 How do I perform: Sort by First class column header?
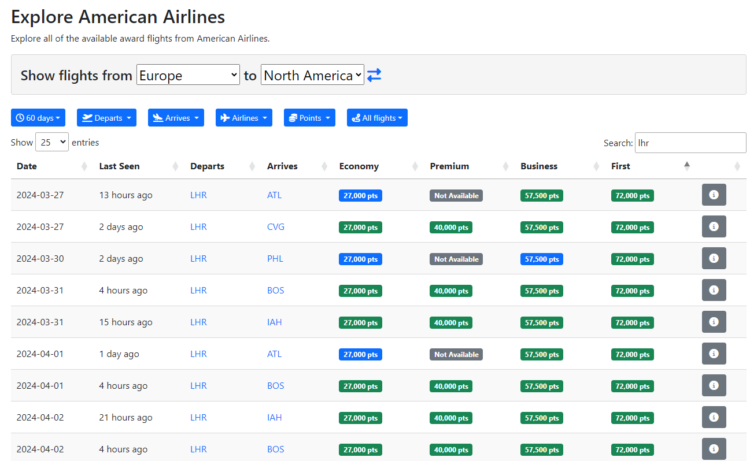pos(650,166)
